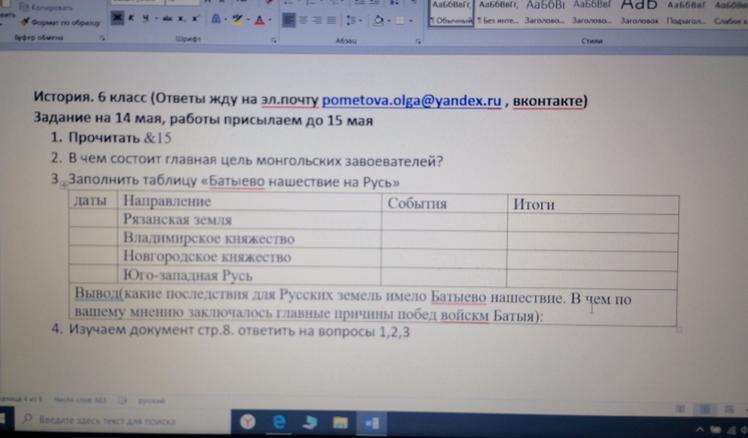748x438 pixels.
Task: Open Paragraph (Абзац) dialog launcher
Action: (418, 42)
